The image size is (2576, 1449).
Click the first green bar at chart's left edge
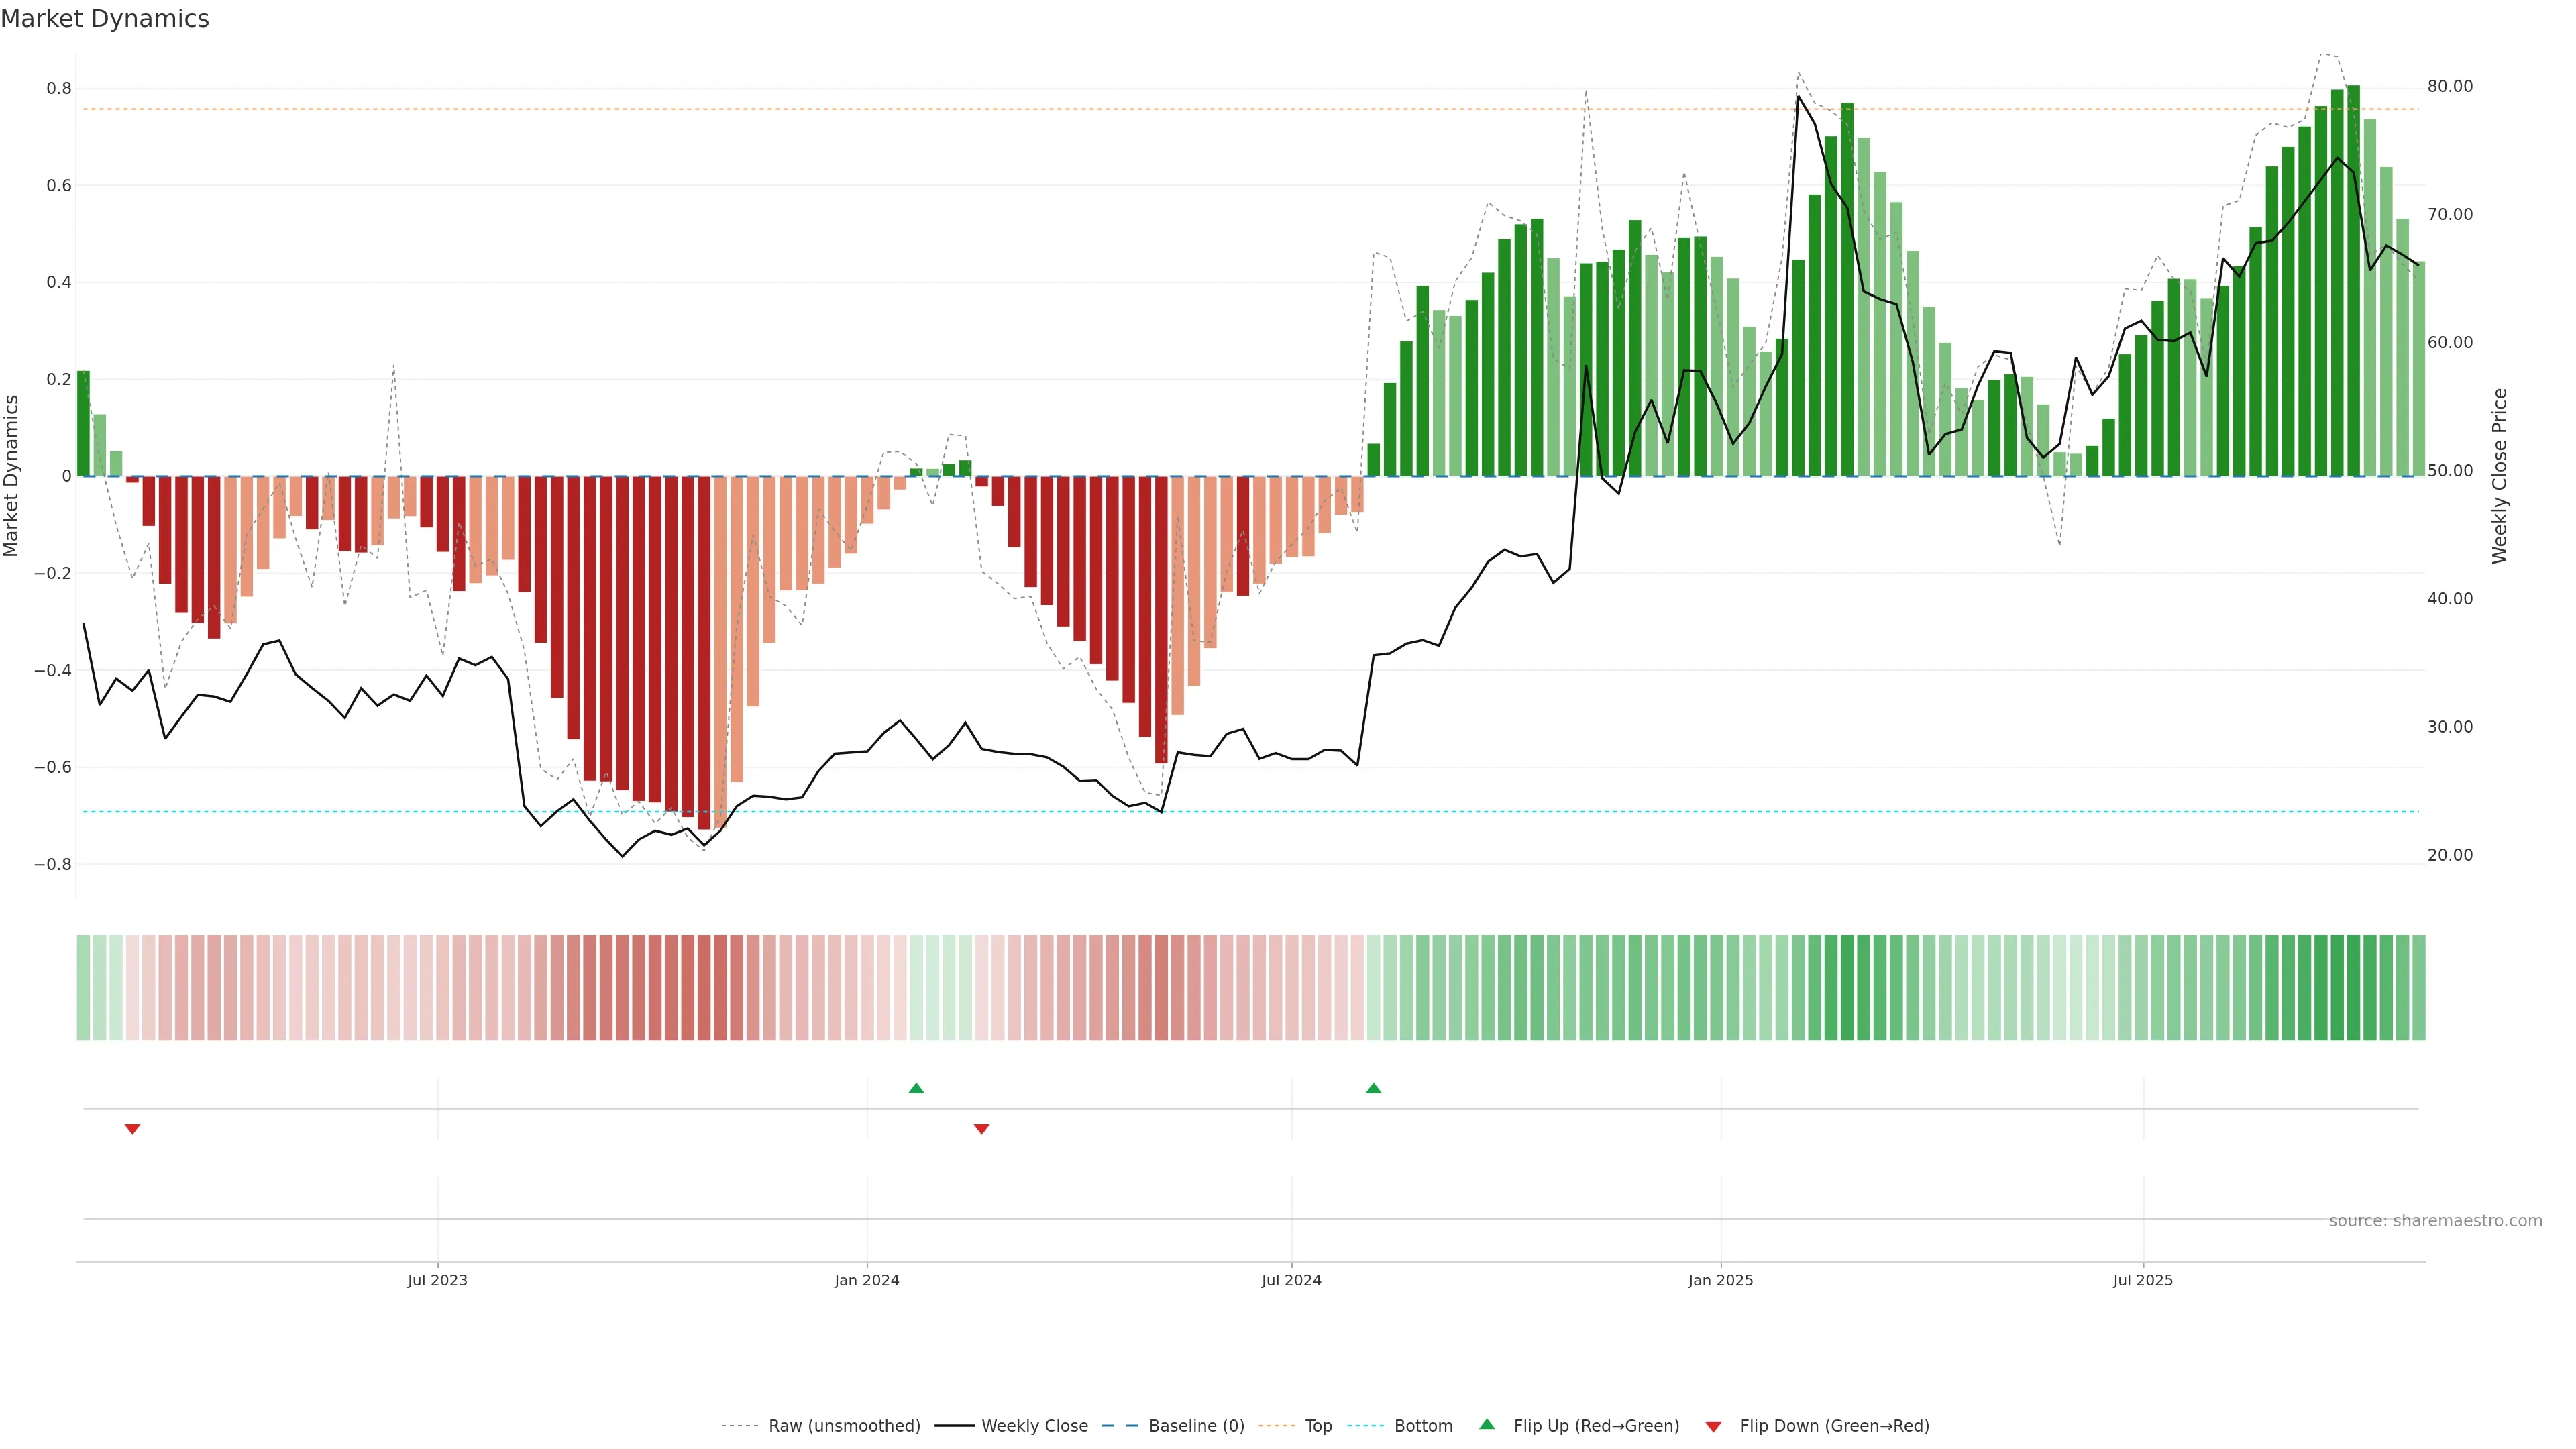(83, 424)
